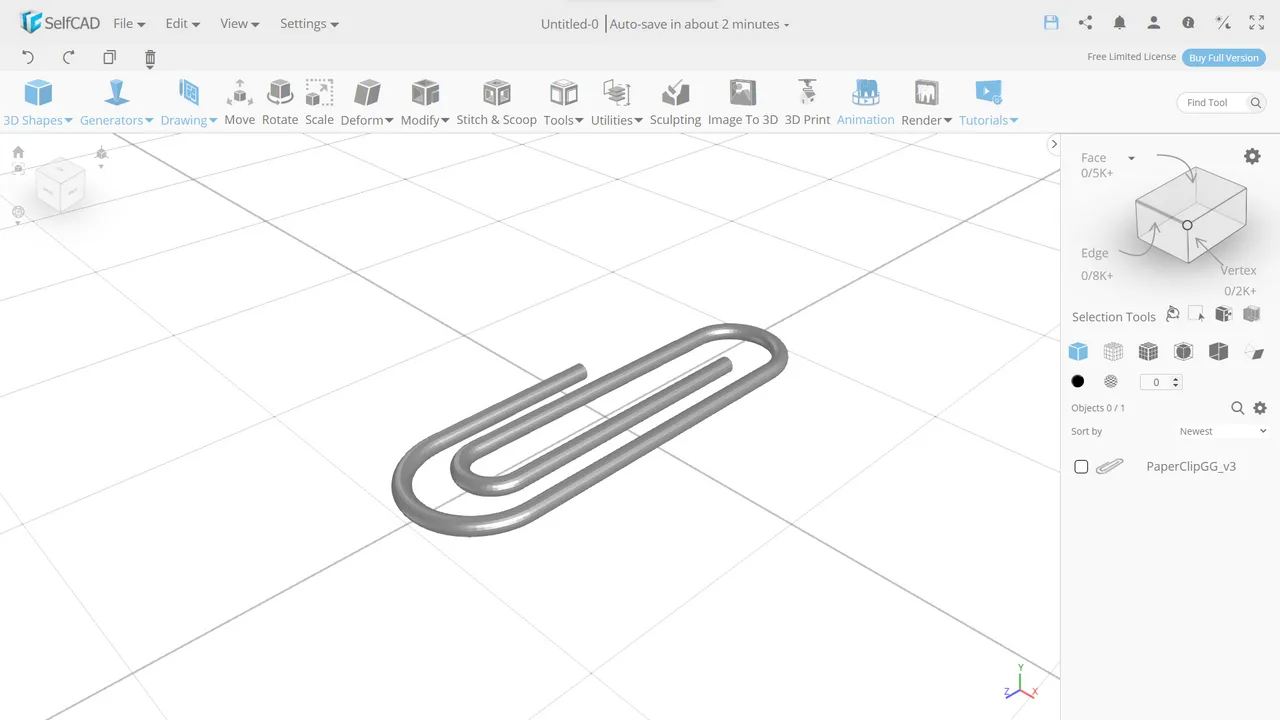This screenshot has height=720, width=1280.
Task: Toggle the cursor box selection tool
Action: coord(1197,315)
